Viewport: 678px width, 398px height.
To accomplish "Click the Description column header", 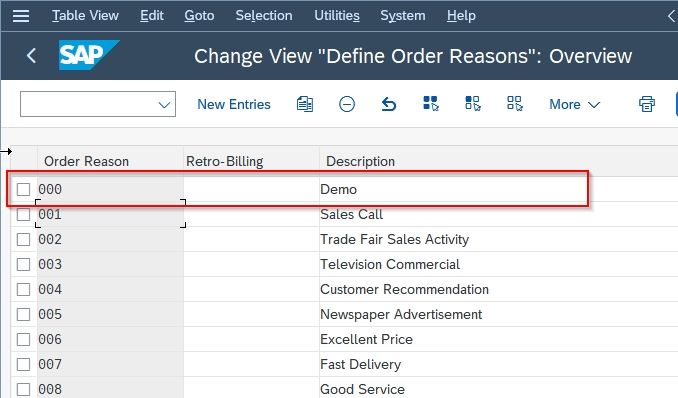I will pyautogui.click(x=498, y=161).
